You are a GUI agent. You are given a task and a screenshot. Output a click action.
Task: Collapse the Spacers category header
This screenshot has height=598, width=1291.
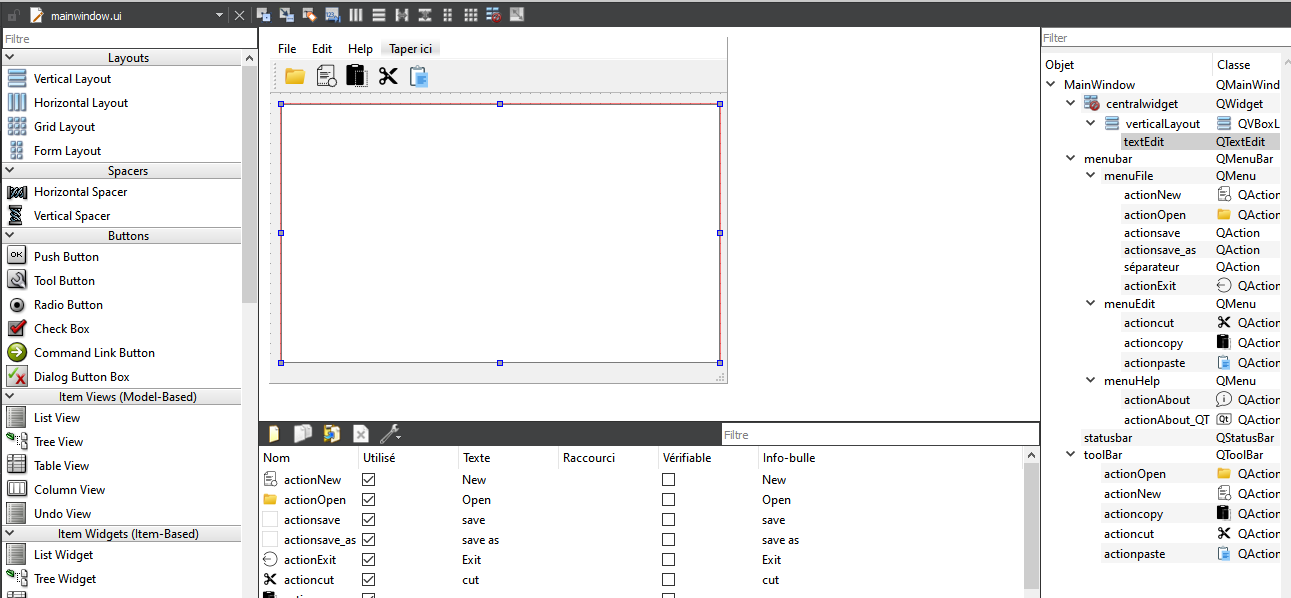121,171
